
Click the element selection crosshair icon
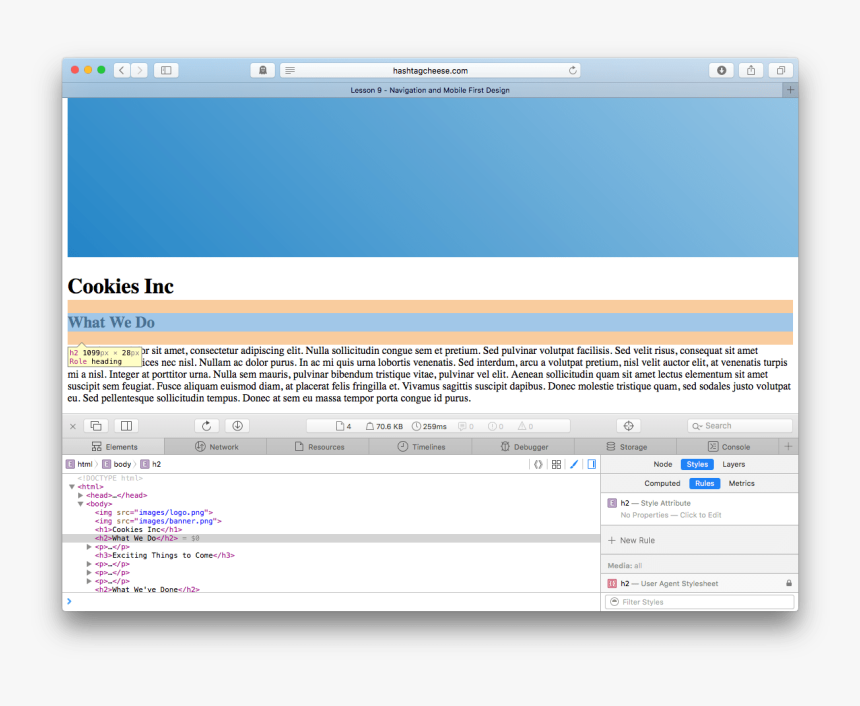click(x=628, y=426)
